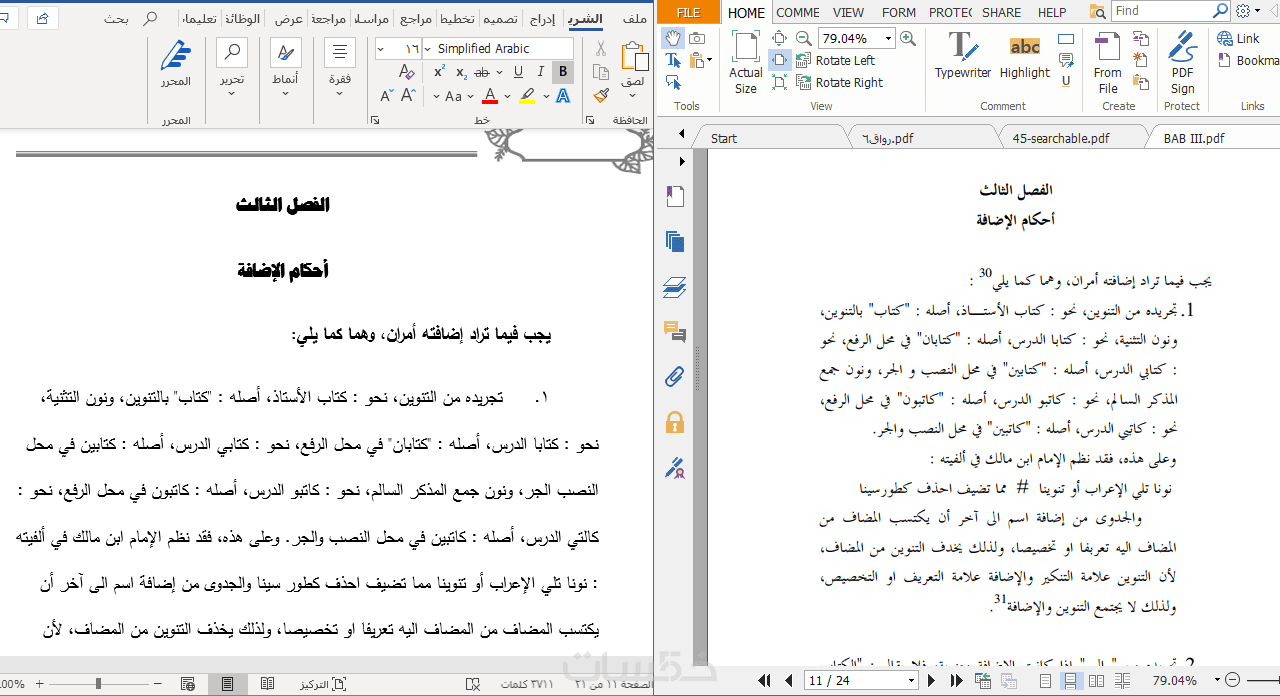Toggle superscript formatting in Word

pyautogui.click(x=438, y=72)
